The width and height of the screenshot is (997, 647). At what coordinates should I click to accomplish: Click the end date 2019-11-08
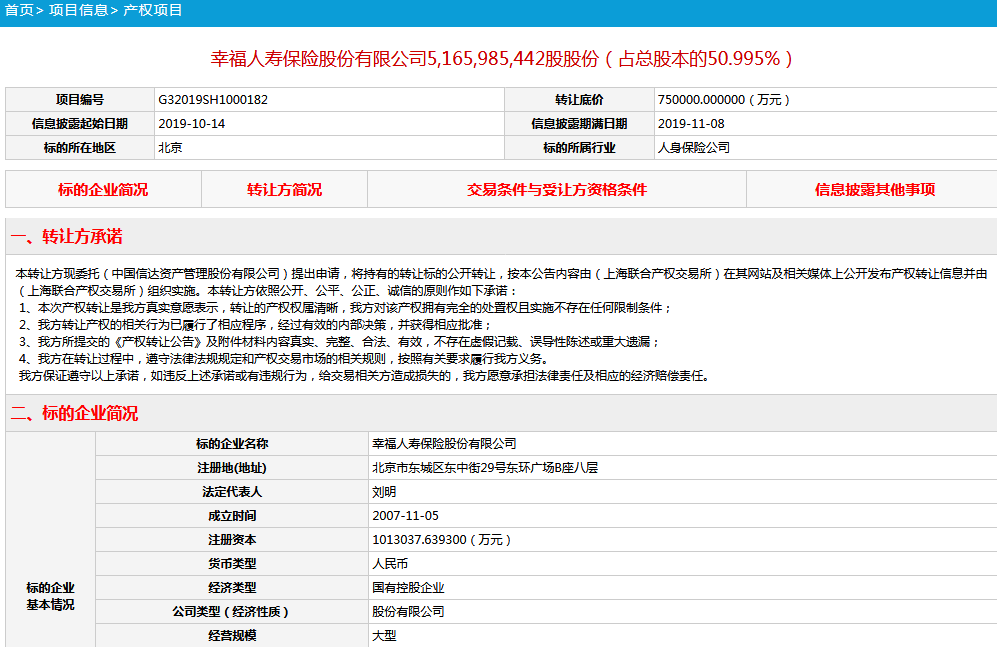pyautogui.click(x=690, y=124)
